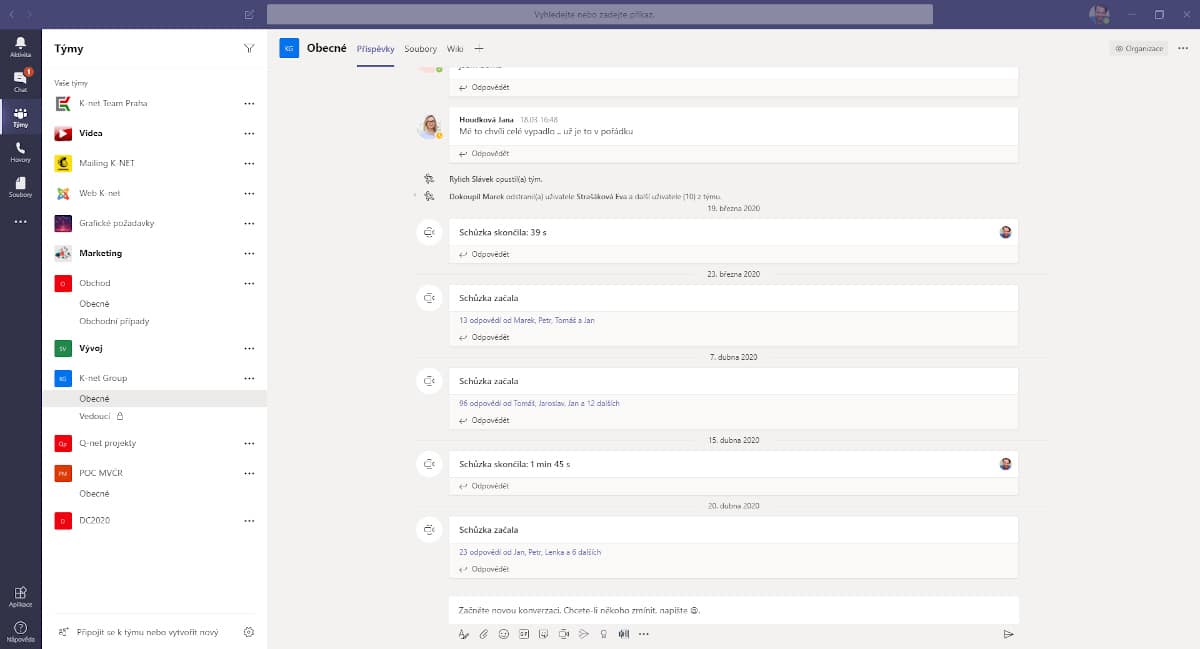
Task: Open Houdková Jana's profile picture
Action: pos(430,125)
